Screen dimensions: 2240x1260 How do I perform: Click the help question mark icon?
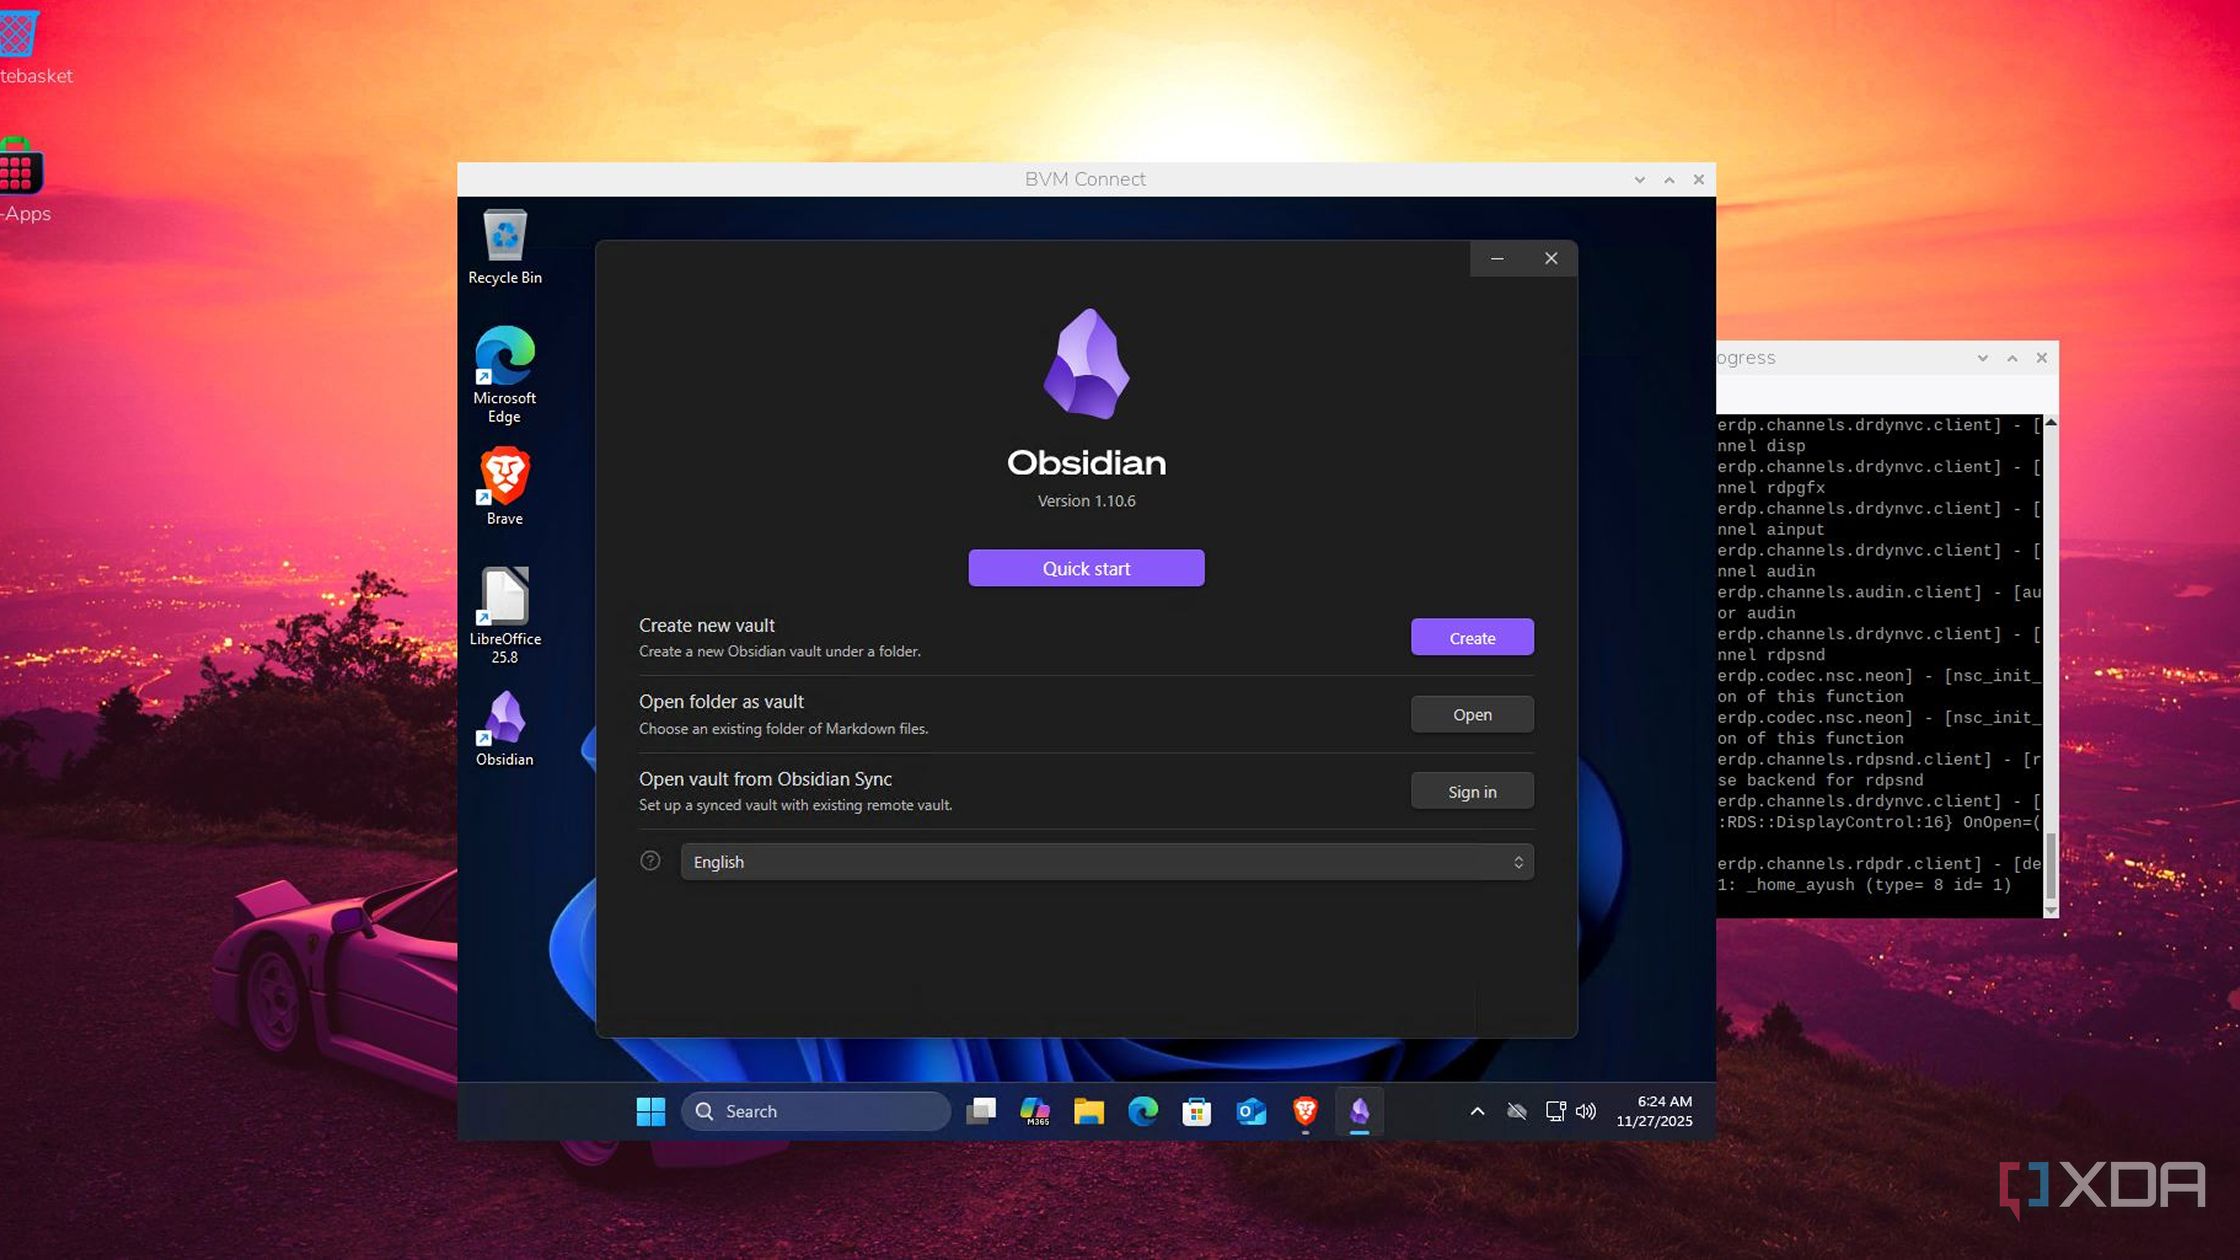[x=650, y=861]
